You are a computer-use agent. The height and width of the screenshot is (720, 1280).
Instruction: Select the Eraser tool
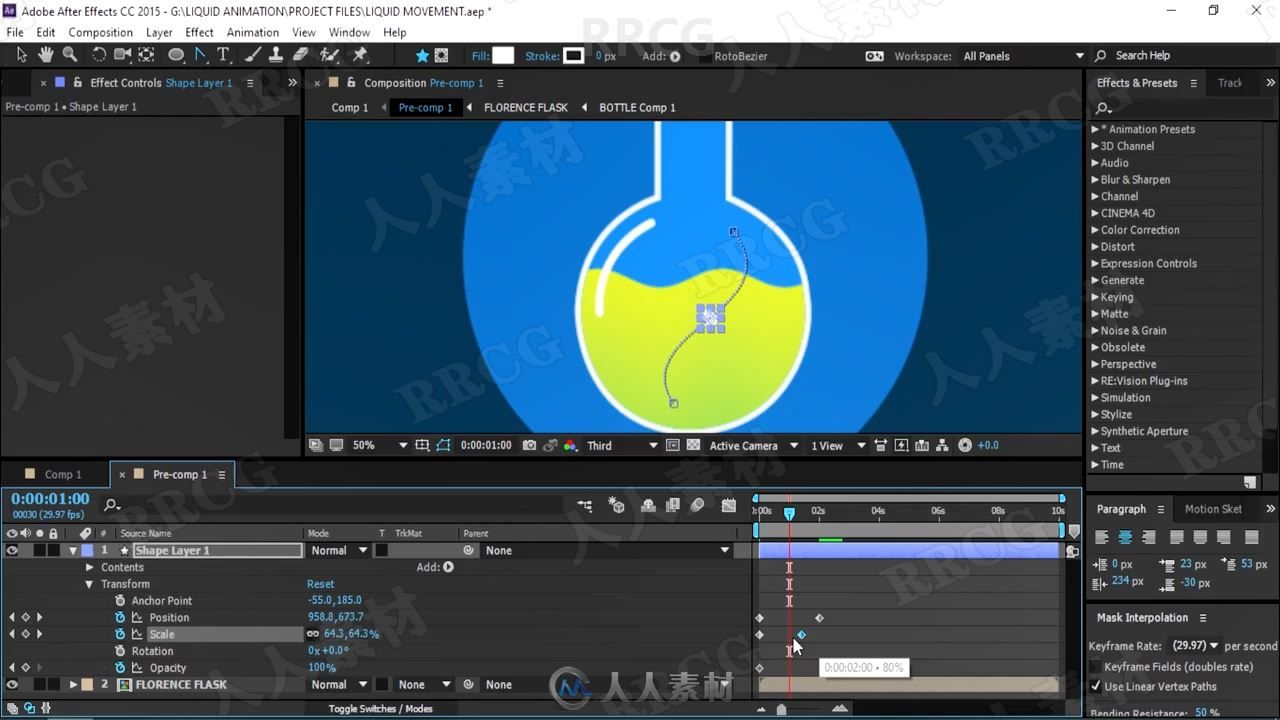pyautogui.click(x=300, y=55)
